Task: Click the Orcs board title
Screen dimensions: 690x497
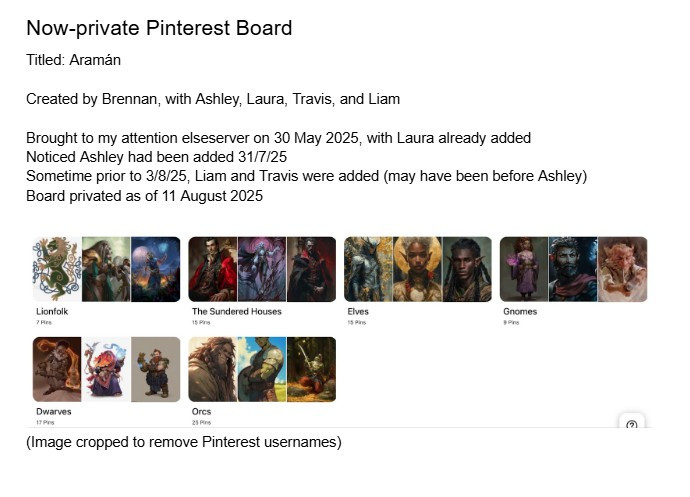Action: [x=201, y=411]
